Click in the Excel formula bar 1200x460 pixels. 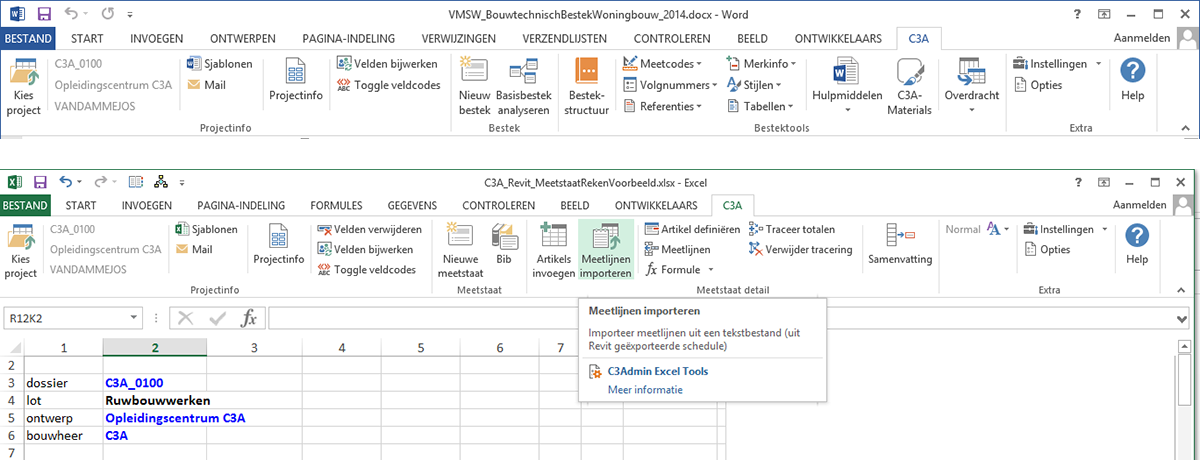click(720, 318)
